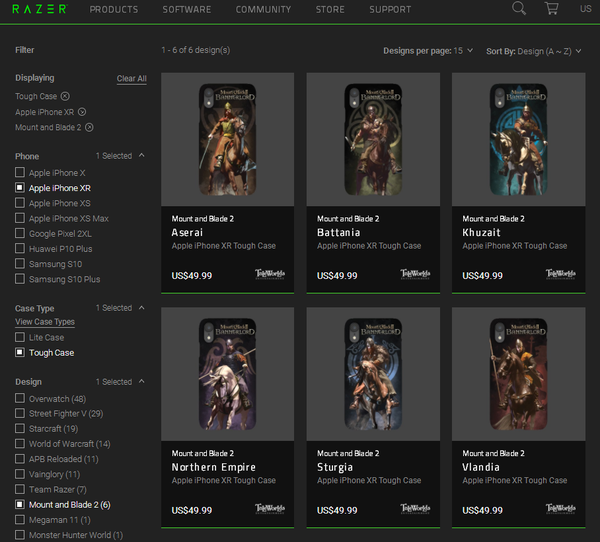Screen dimensions: 600x542
Task: Open the PRODUCTS menu
Action: [114, 9]
